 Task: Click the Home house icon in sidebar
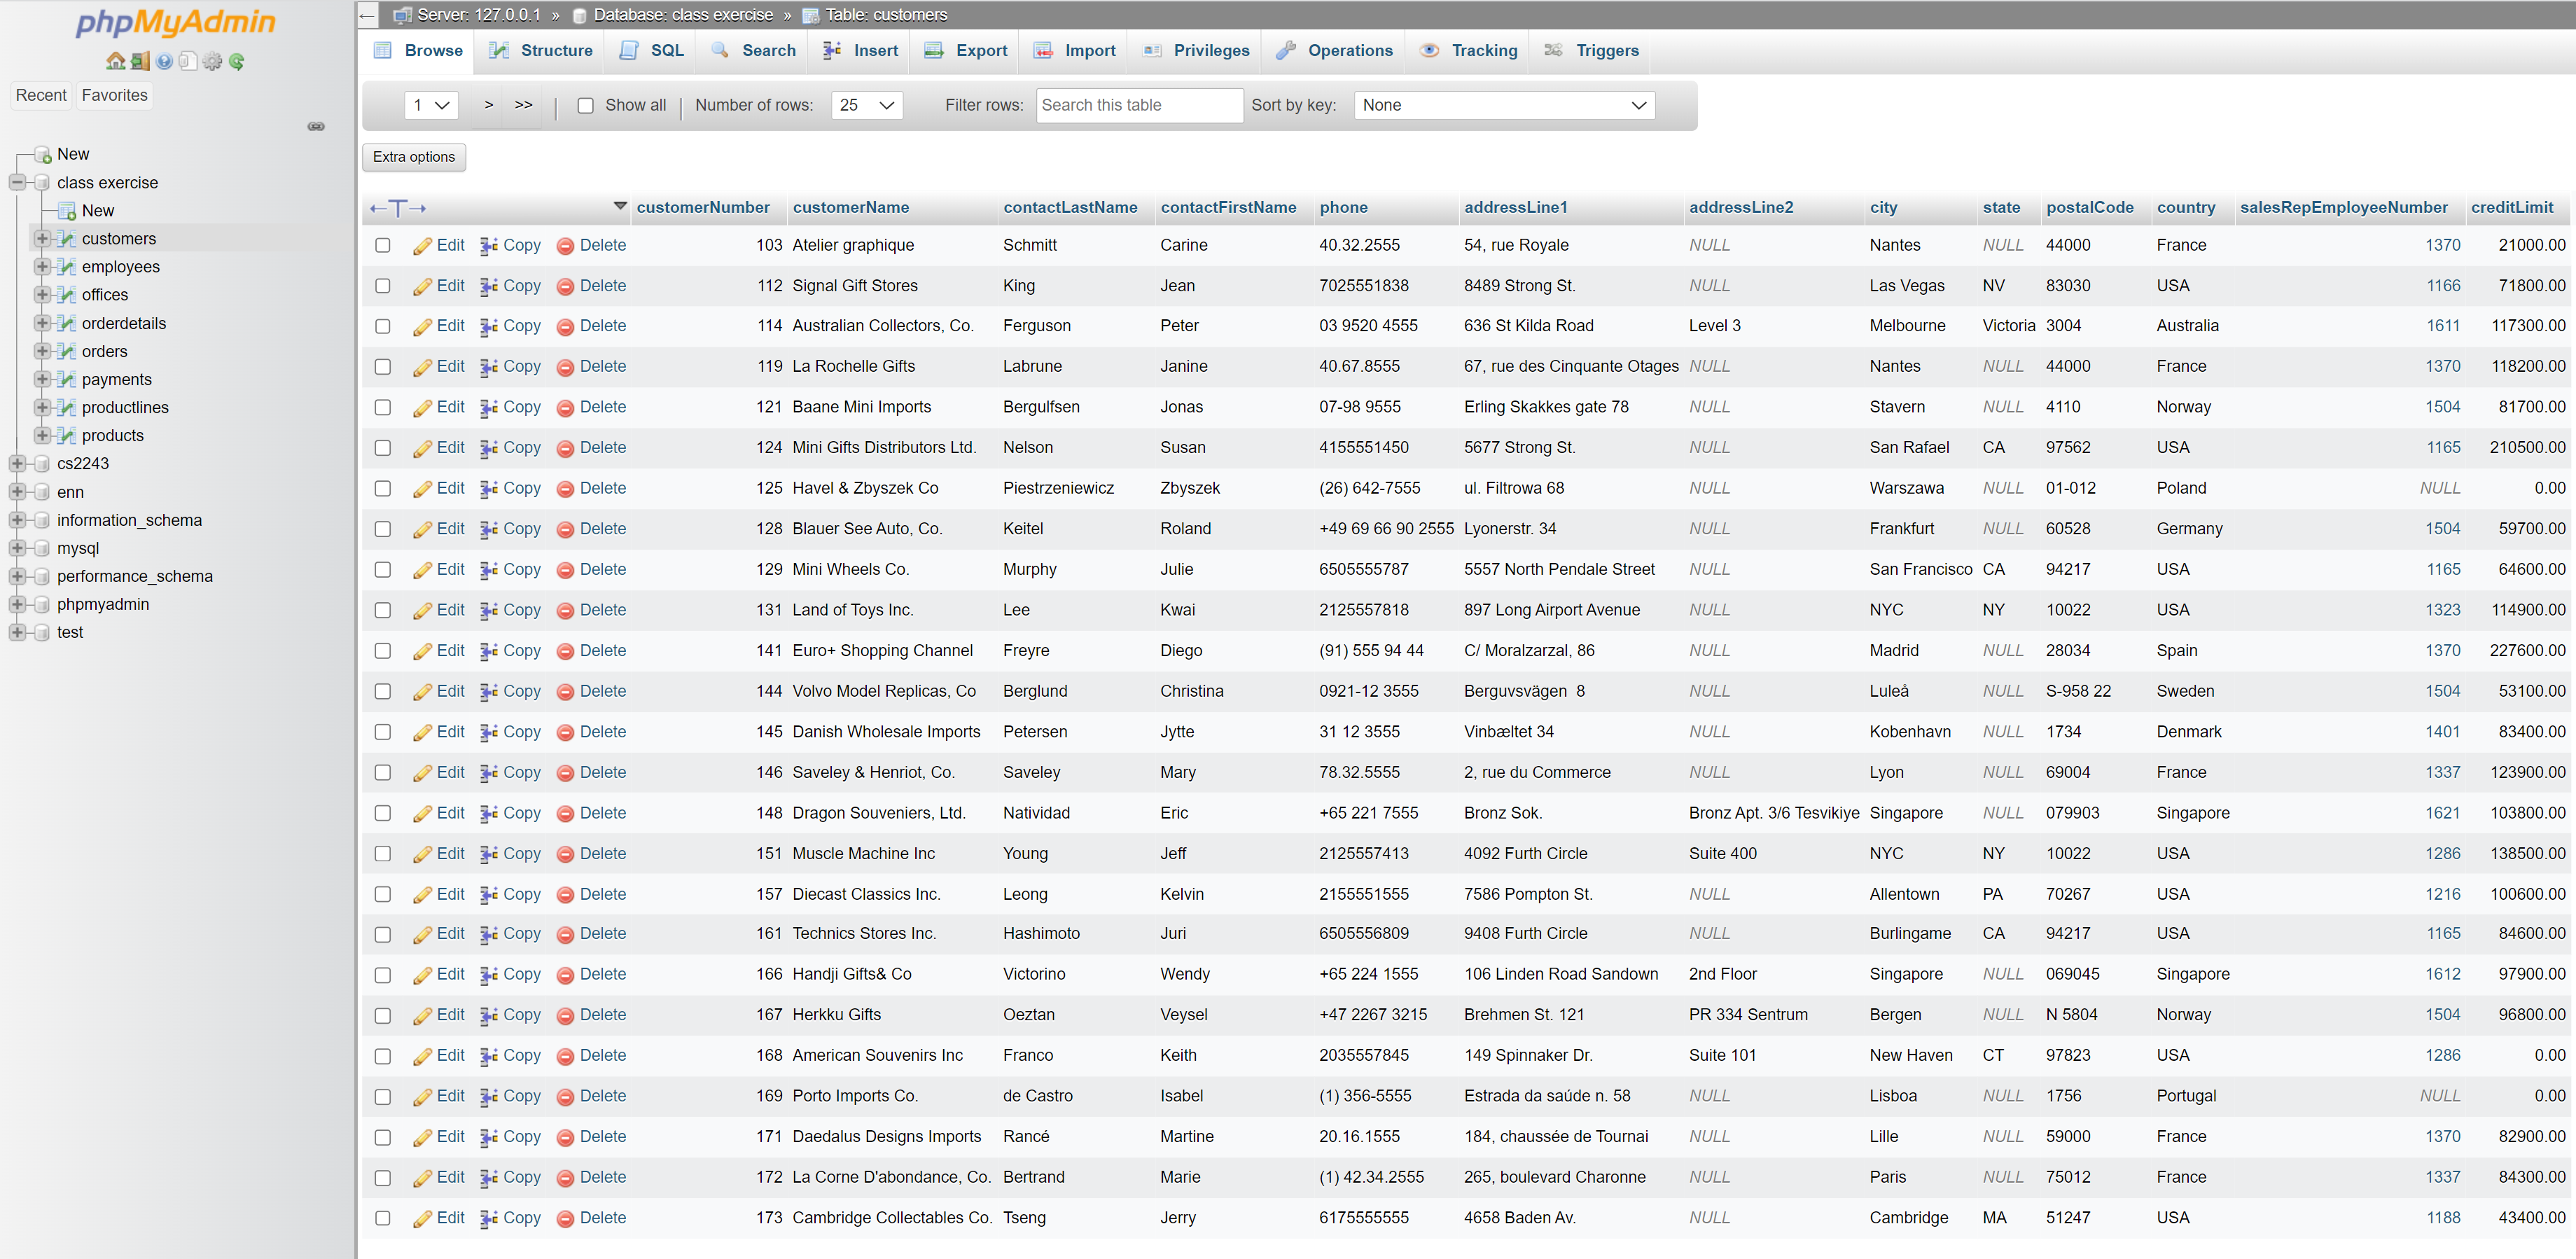[116, 62]
